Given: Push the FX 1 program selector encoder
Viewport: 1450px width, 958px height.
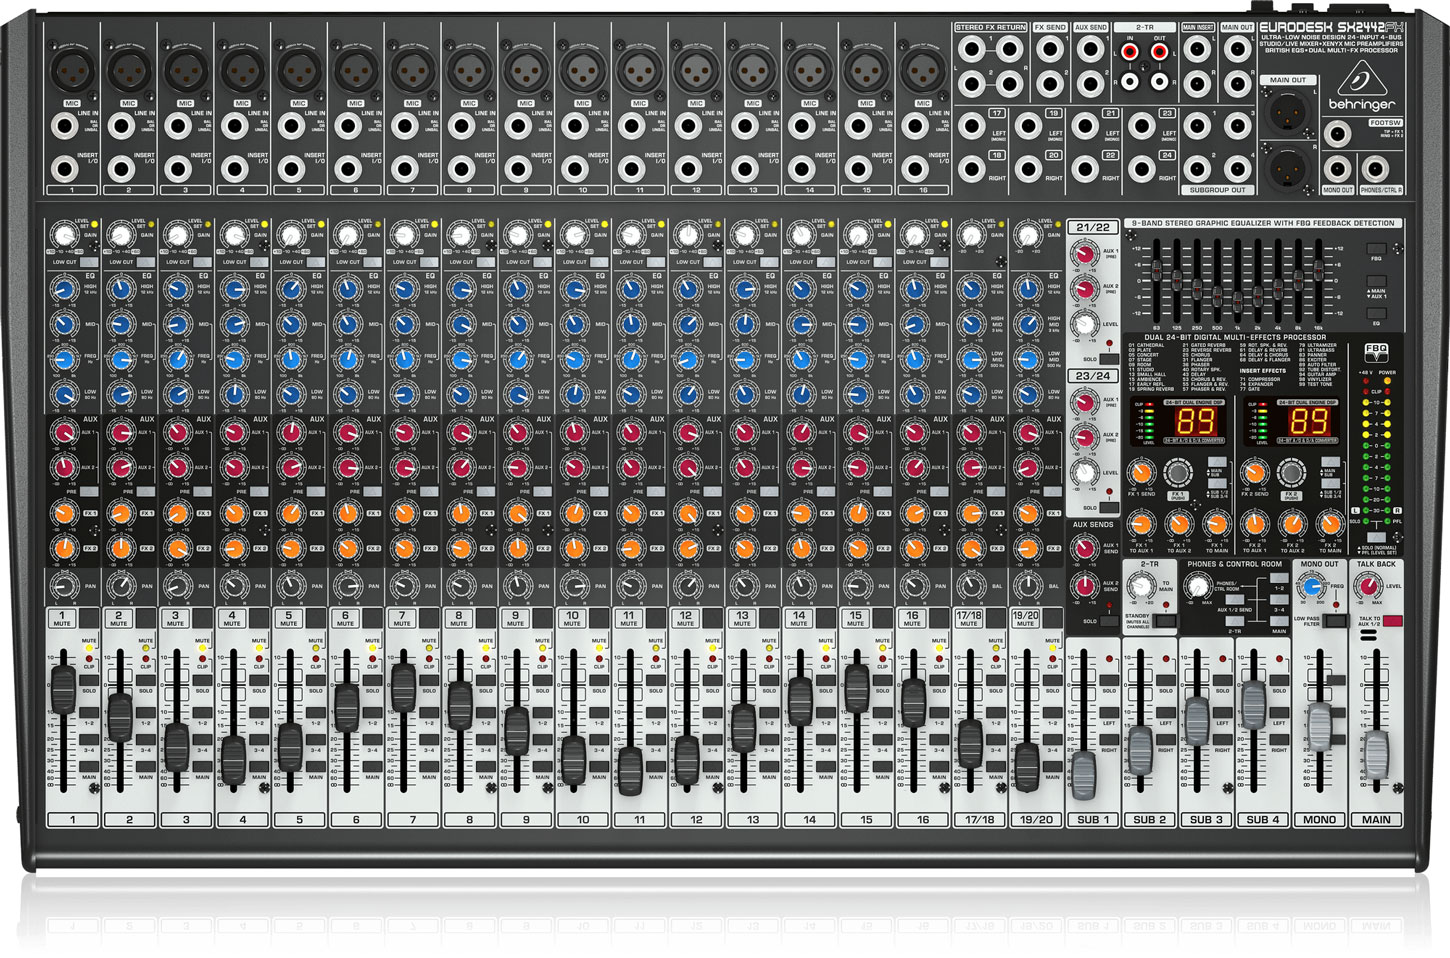Looking at the screenshot, I should coord(1178,473).
